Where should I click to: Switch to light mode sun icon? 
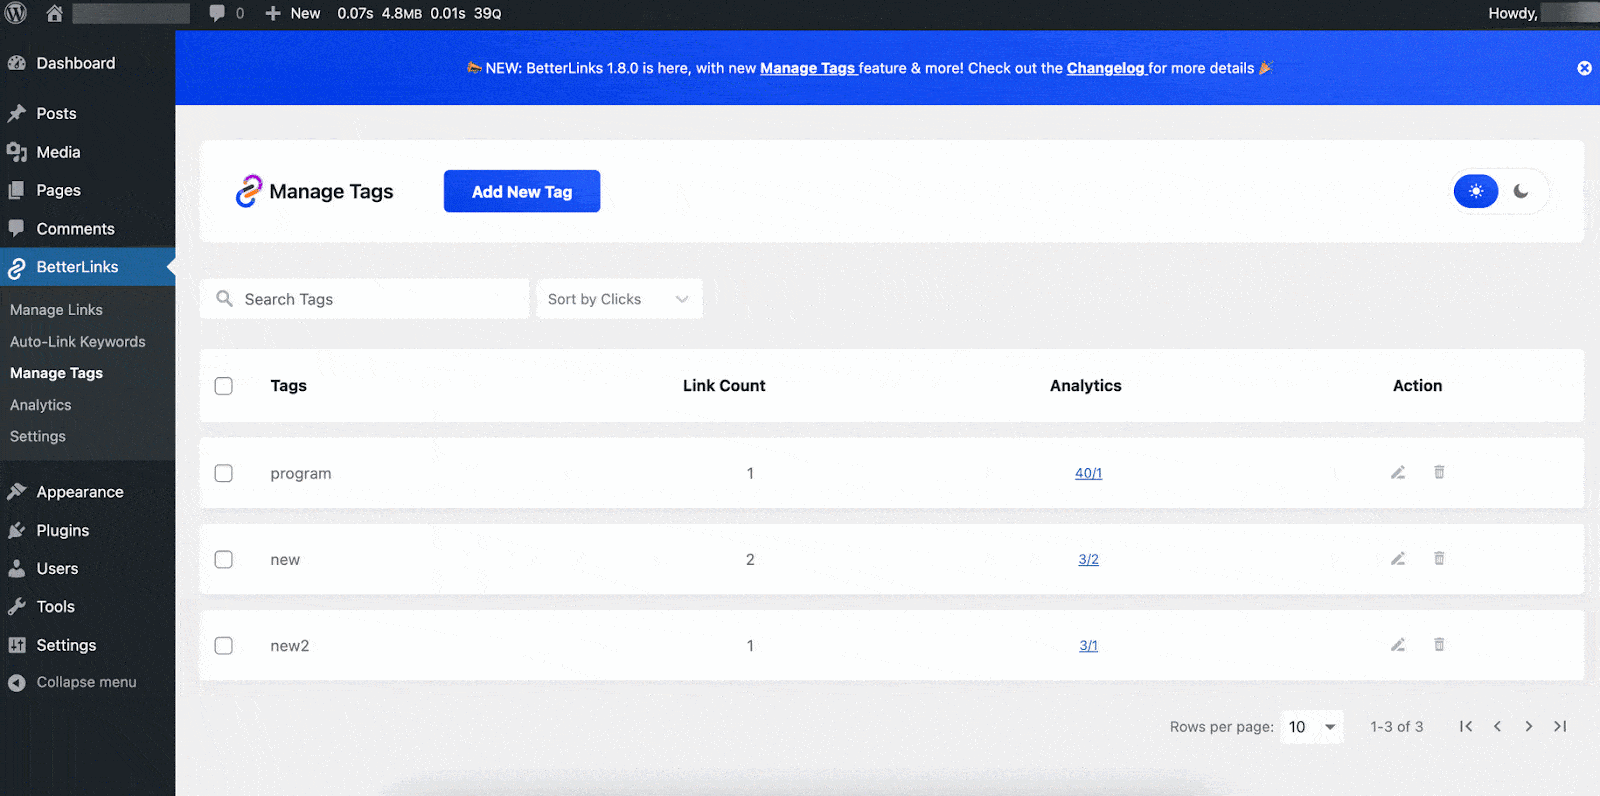[x=1476, y=191]
